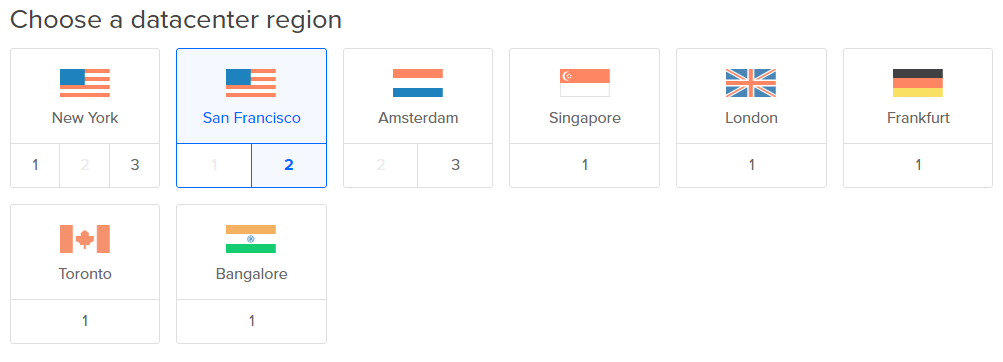Select the Netherlands flag for Amsterdam

[418, 83]
